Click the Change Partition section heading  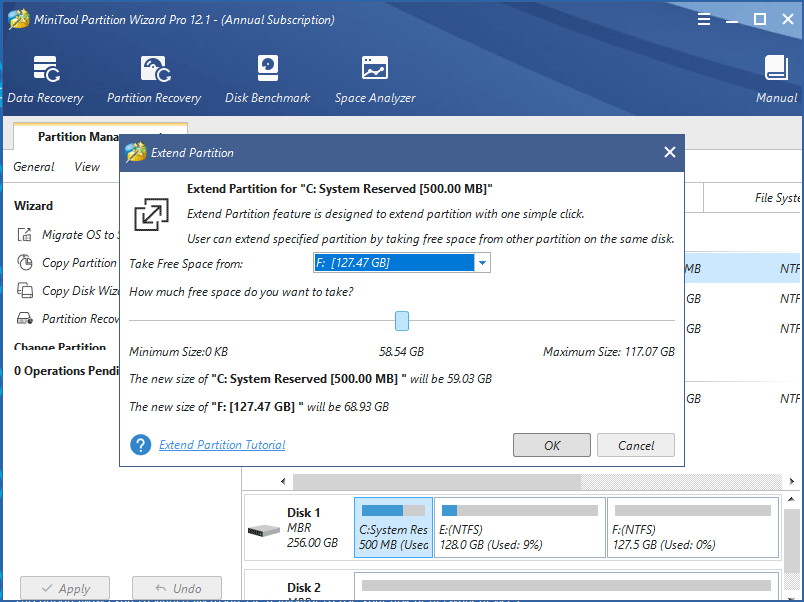[60, 346]
